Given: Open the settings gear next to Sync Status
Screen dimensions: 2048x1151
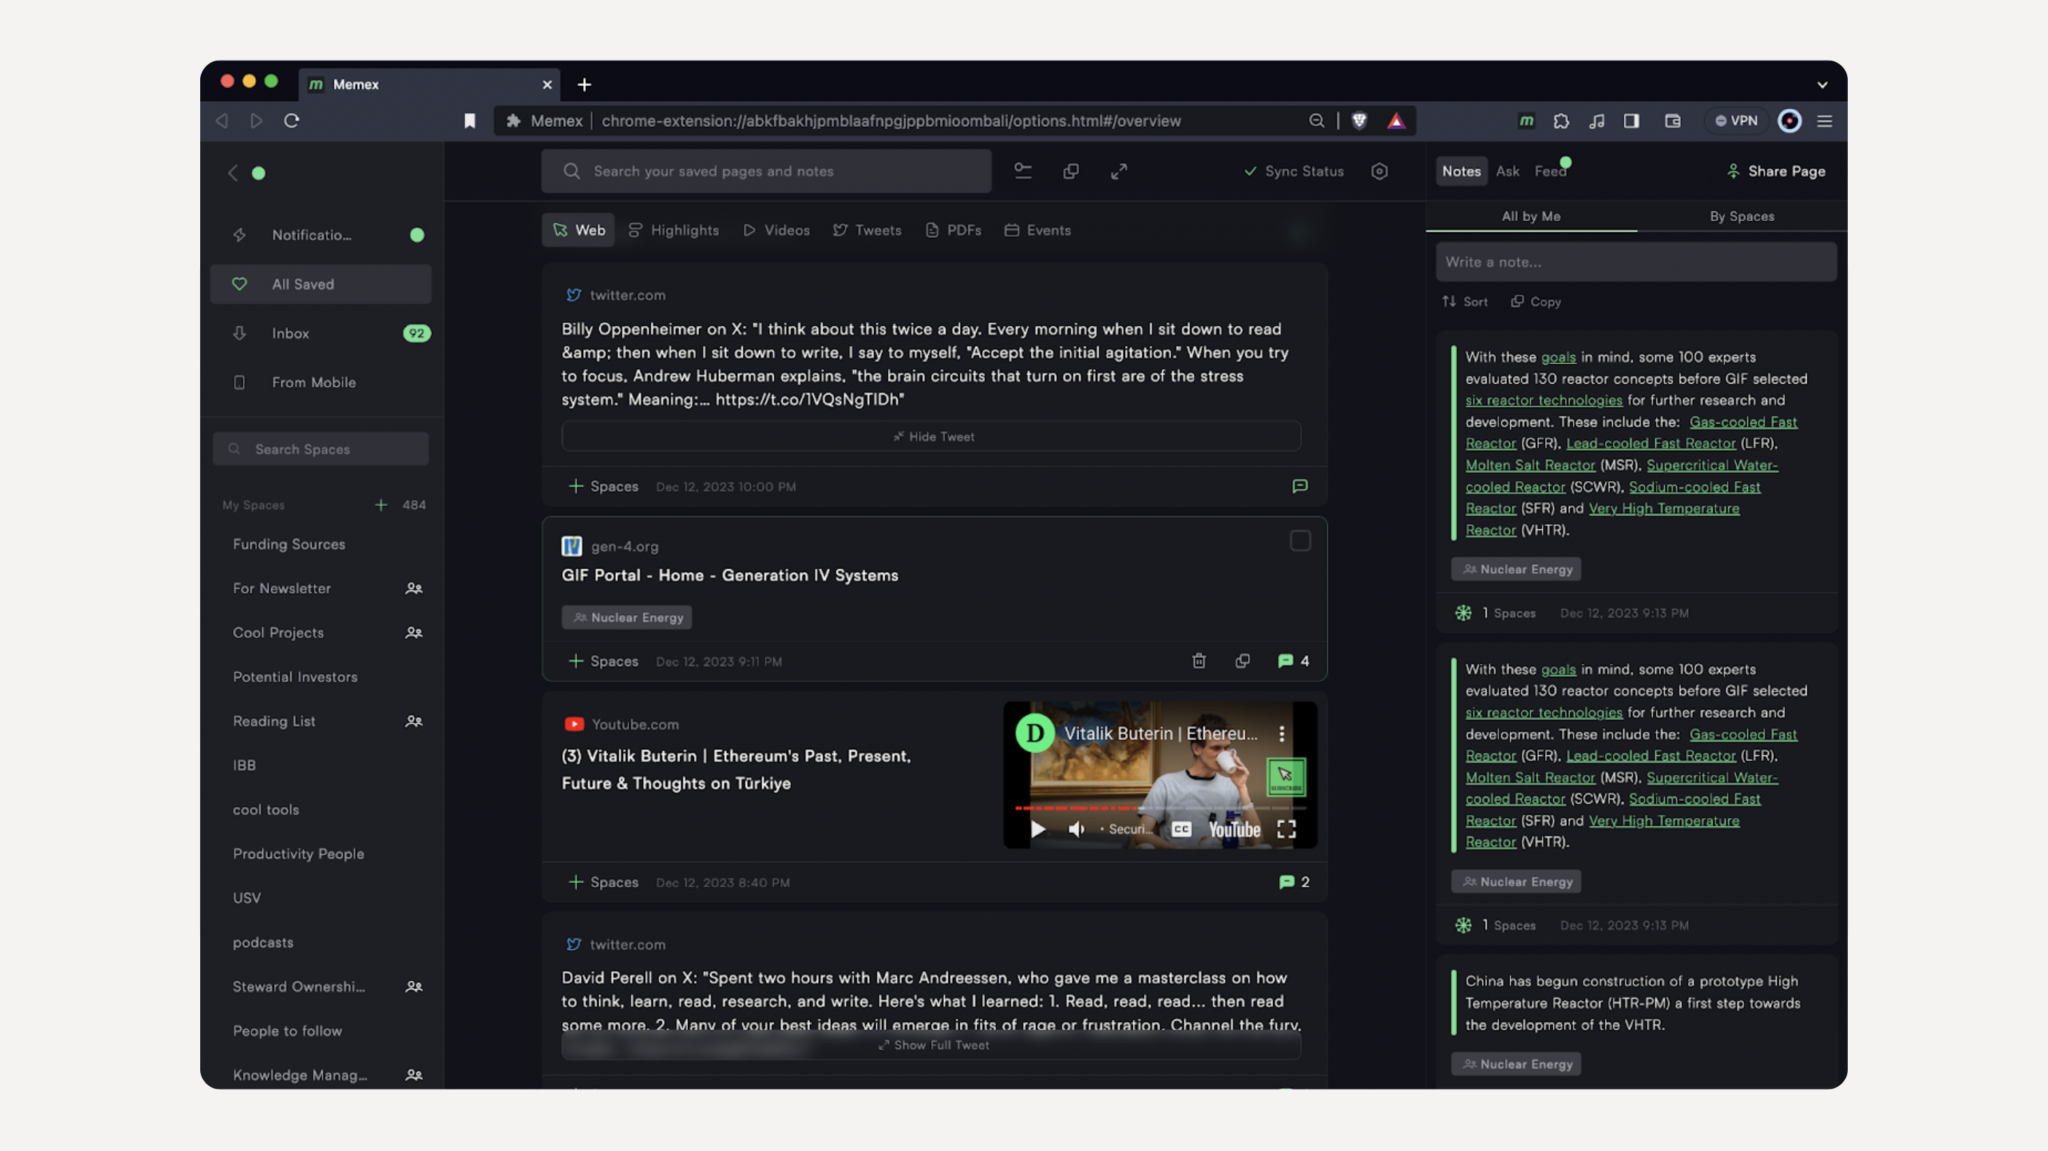Looking at the screenshot, I should pos(1380,171).
